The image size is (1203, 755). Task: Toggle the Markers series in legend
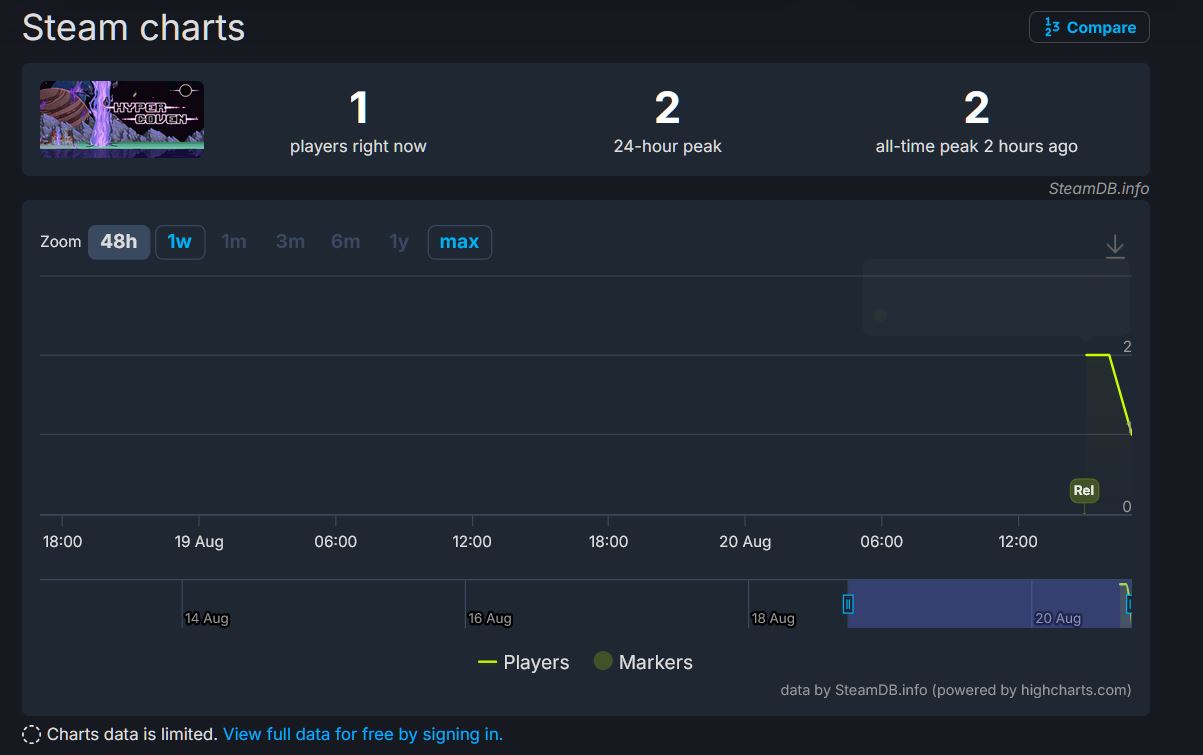(643, 662)
